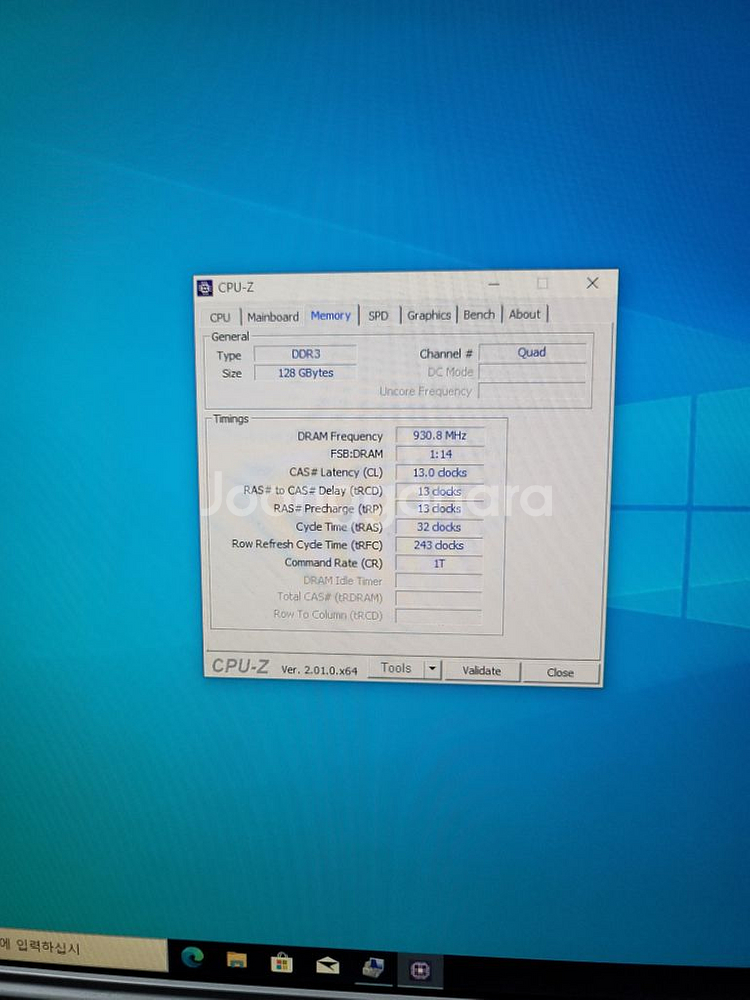Viewport: 750px width, 1000px height.
Task: Click the Validate button
Action: [x=482, y=670]
